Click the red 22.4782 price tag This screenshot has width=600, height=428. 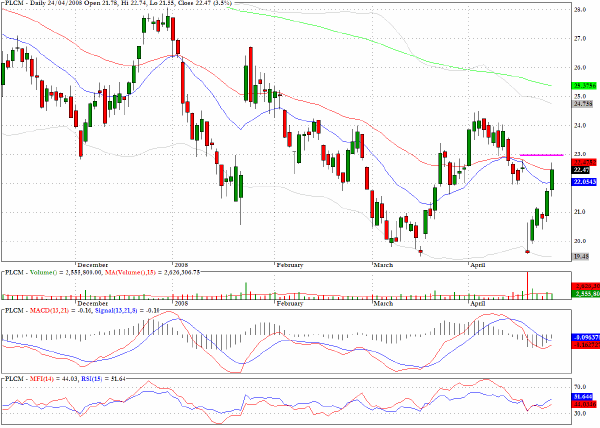point(585,163)
